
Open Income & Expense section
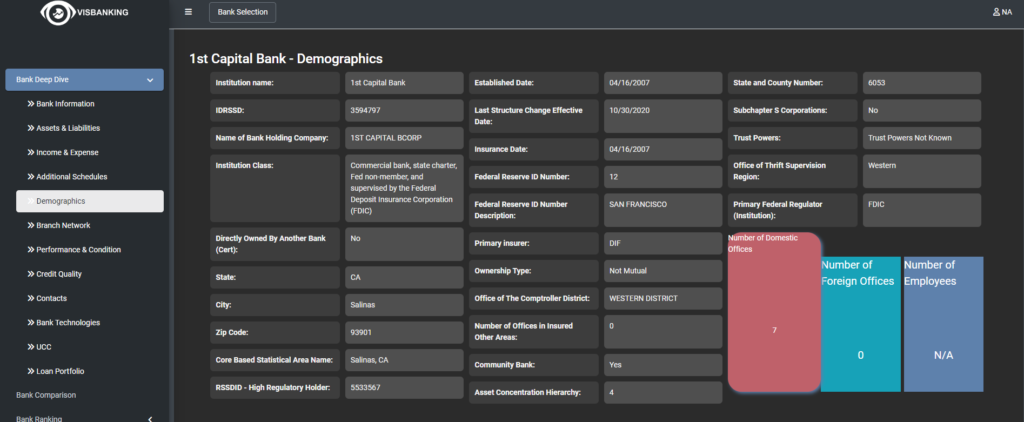(x=67, y=152)
